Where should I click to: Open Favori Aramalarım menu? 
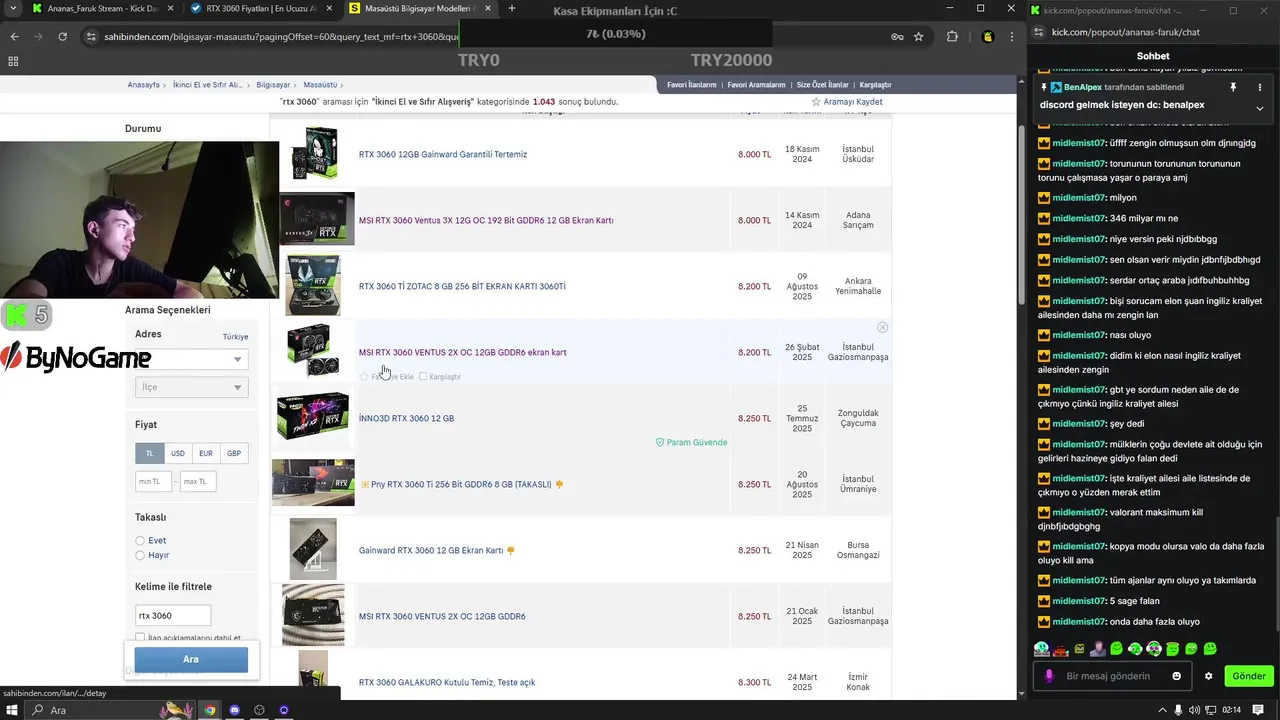tap(756, 85)
